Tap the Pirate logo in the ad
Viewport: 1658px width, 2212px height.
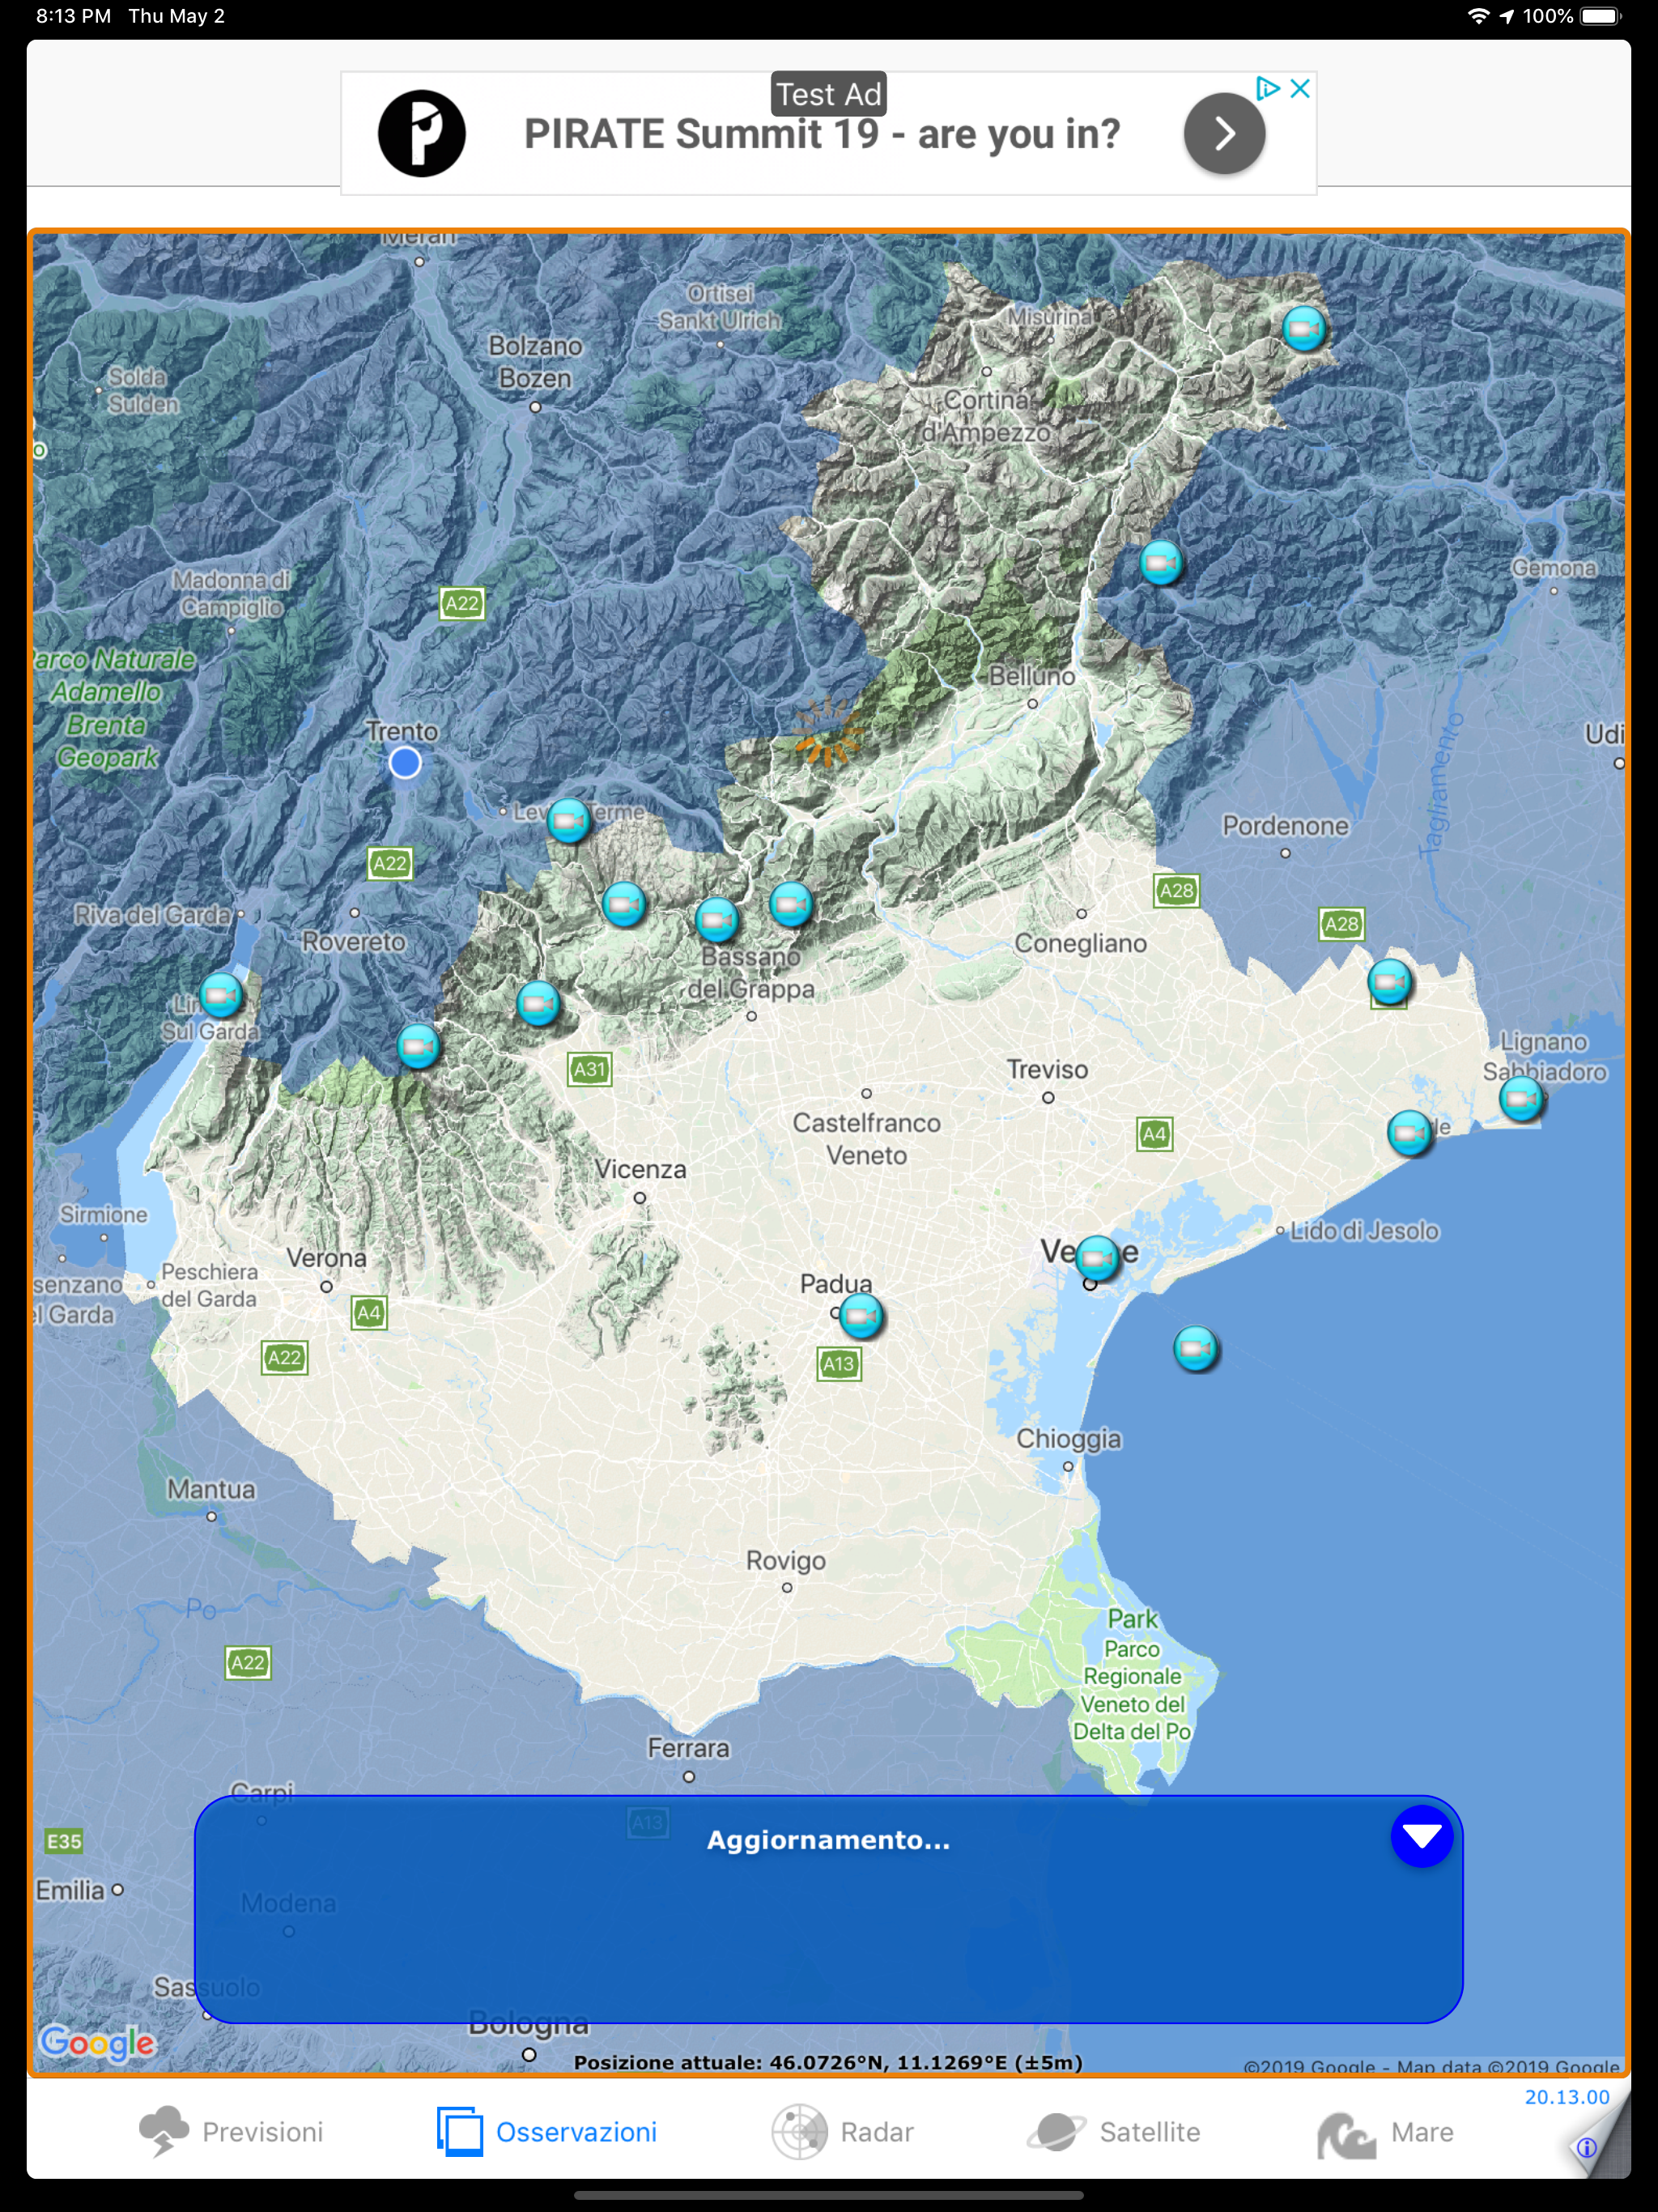pyautogui.click(x=421, y=133)
